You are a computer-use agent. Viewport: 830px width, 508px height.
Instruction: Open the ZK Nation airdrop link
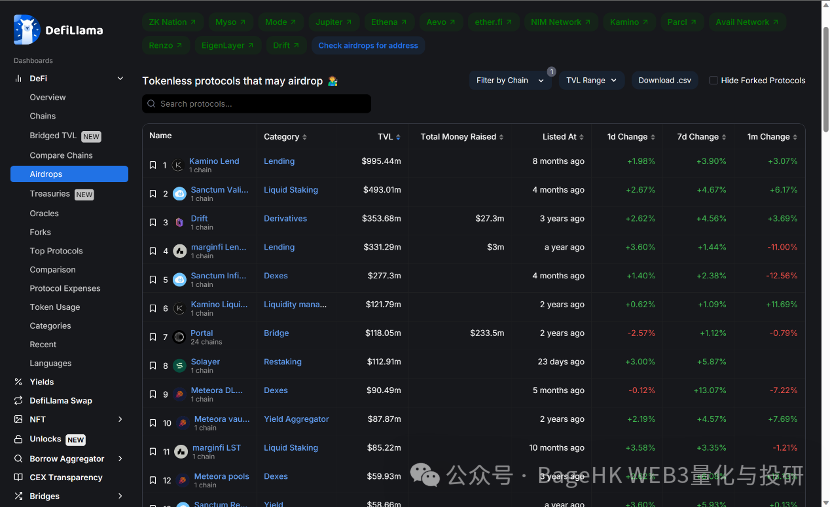(x=172, y=22)
